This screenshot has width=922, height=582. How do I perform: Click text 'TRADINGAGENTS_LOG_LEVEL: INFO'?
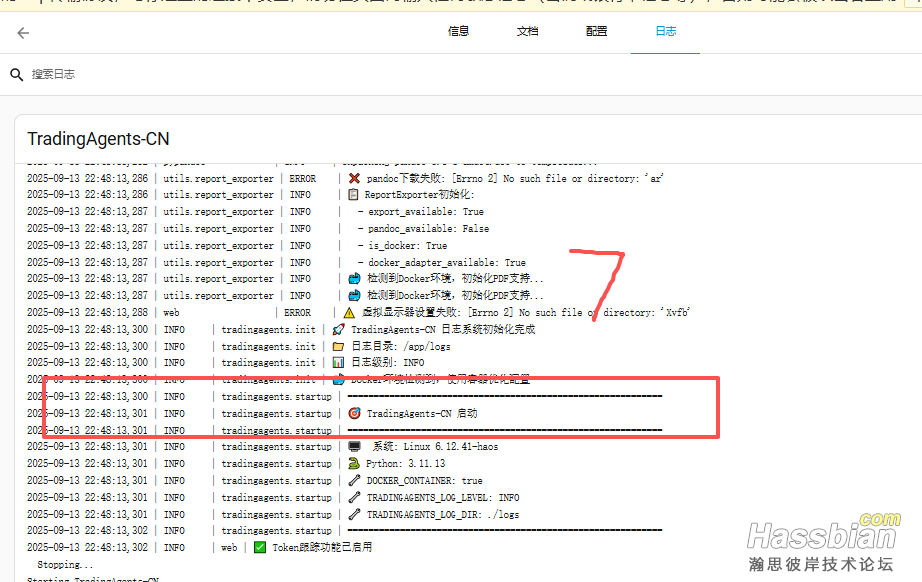coord(443,498)
